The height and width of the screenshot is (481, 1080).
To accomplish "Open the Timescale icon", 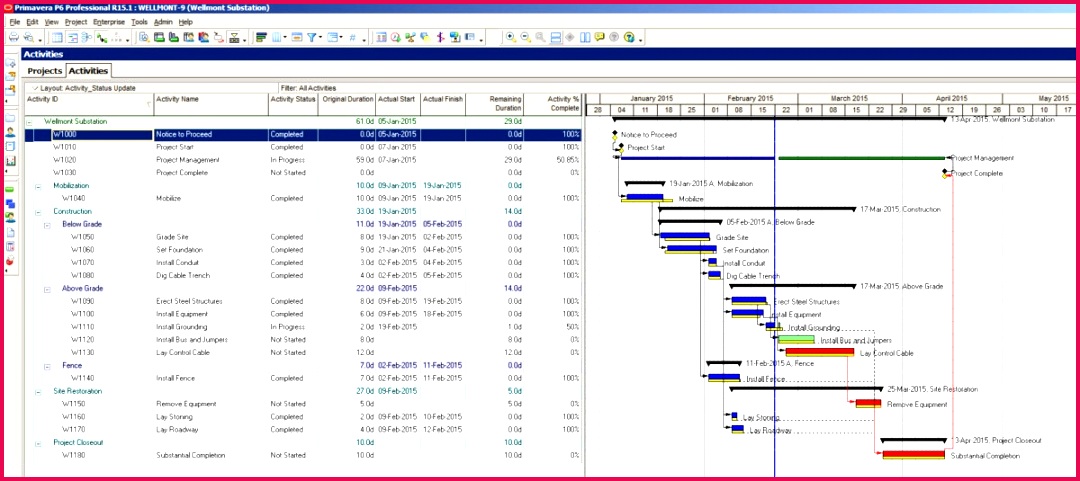I will point(296,37).
